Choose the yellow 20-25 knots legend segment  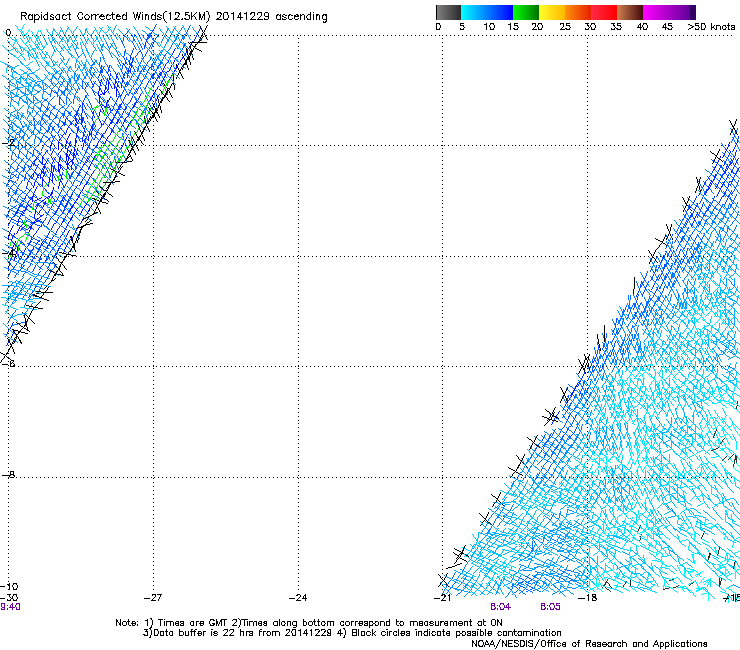click(552, 12)
